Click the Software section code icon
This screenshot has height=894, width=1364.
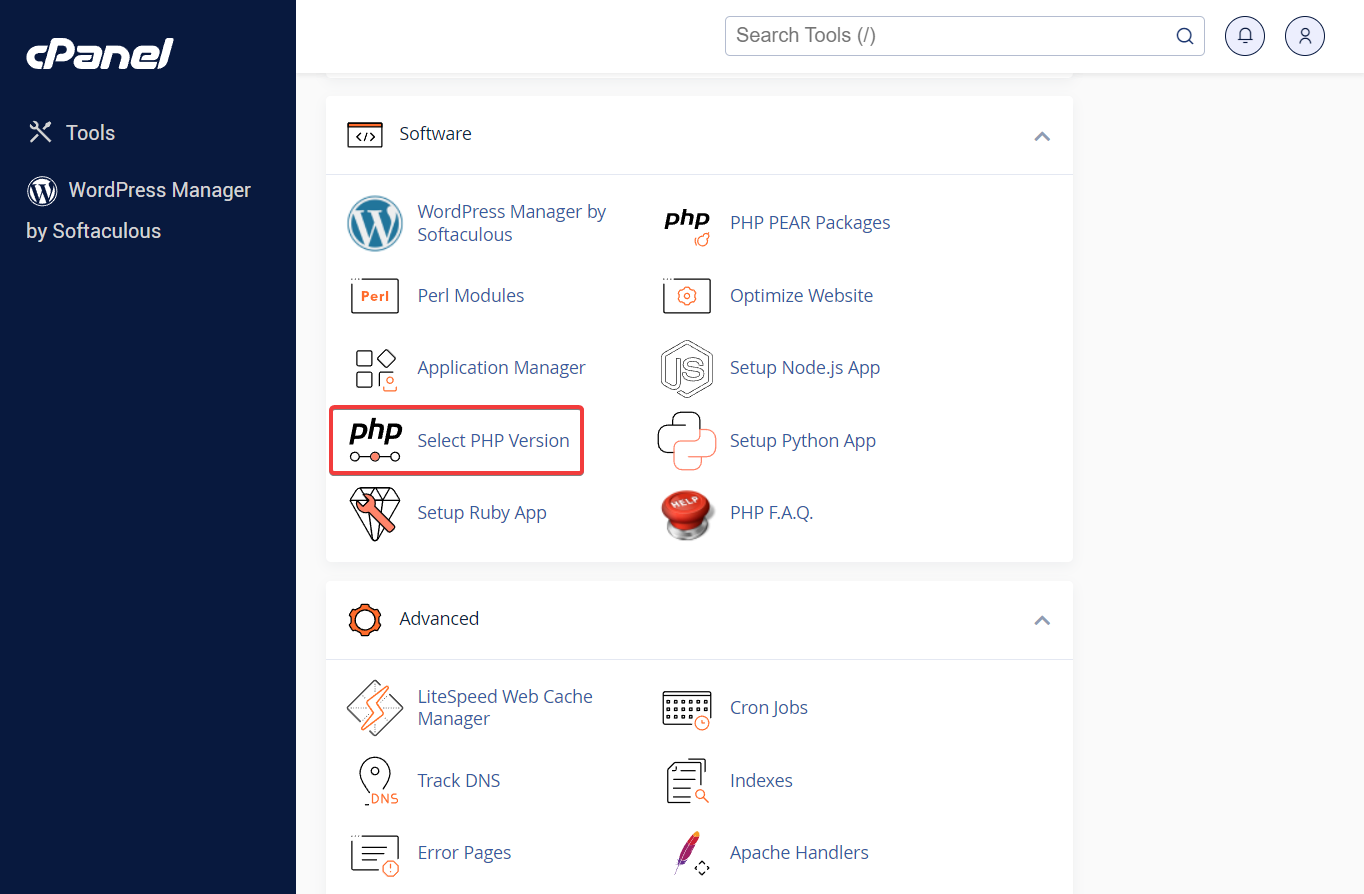[365, 134]
